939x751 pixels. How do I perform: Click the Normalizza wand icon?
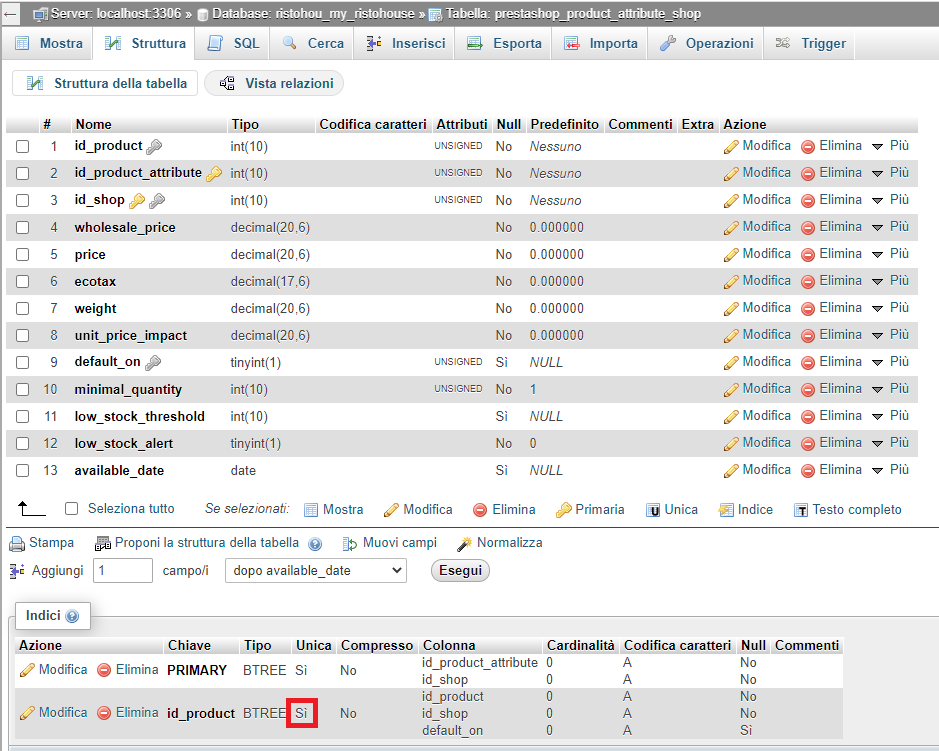click(x=464, y=543)
